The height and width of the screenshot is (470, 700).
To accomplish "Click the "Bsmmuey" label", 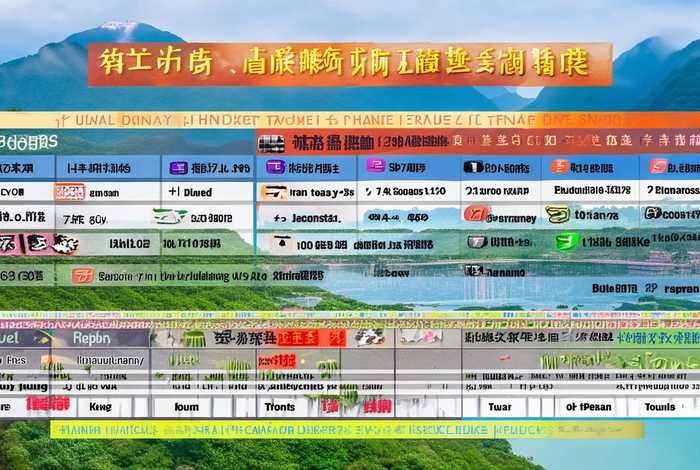I will tap(511, 219).
